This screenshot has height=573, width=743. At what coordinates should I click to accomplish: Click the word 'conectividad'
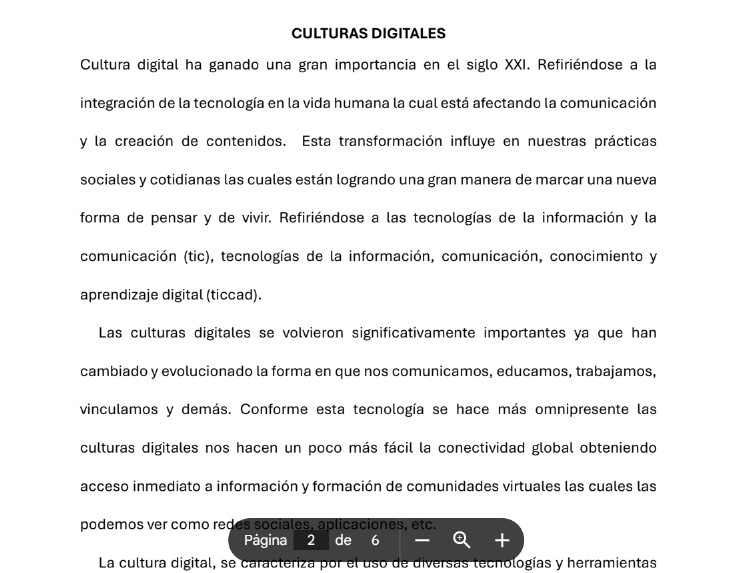point(481,448)
